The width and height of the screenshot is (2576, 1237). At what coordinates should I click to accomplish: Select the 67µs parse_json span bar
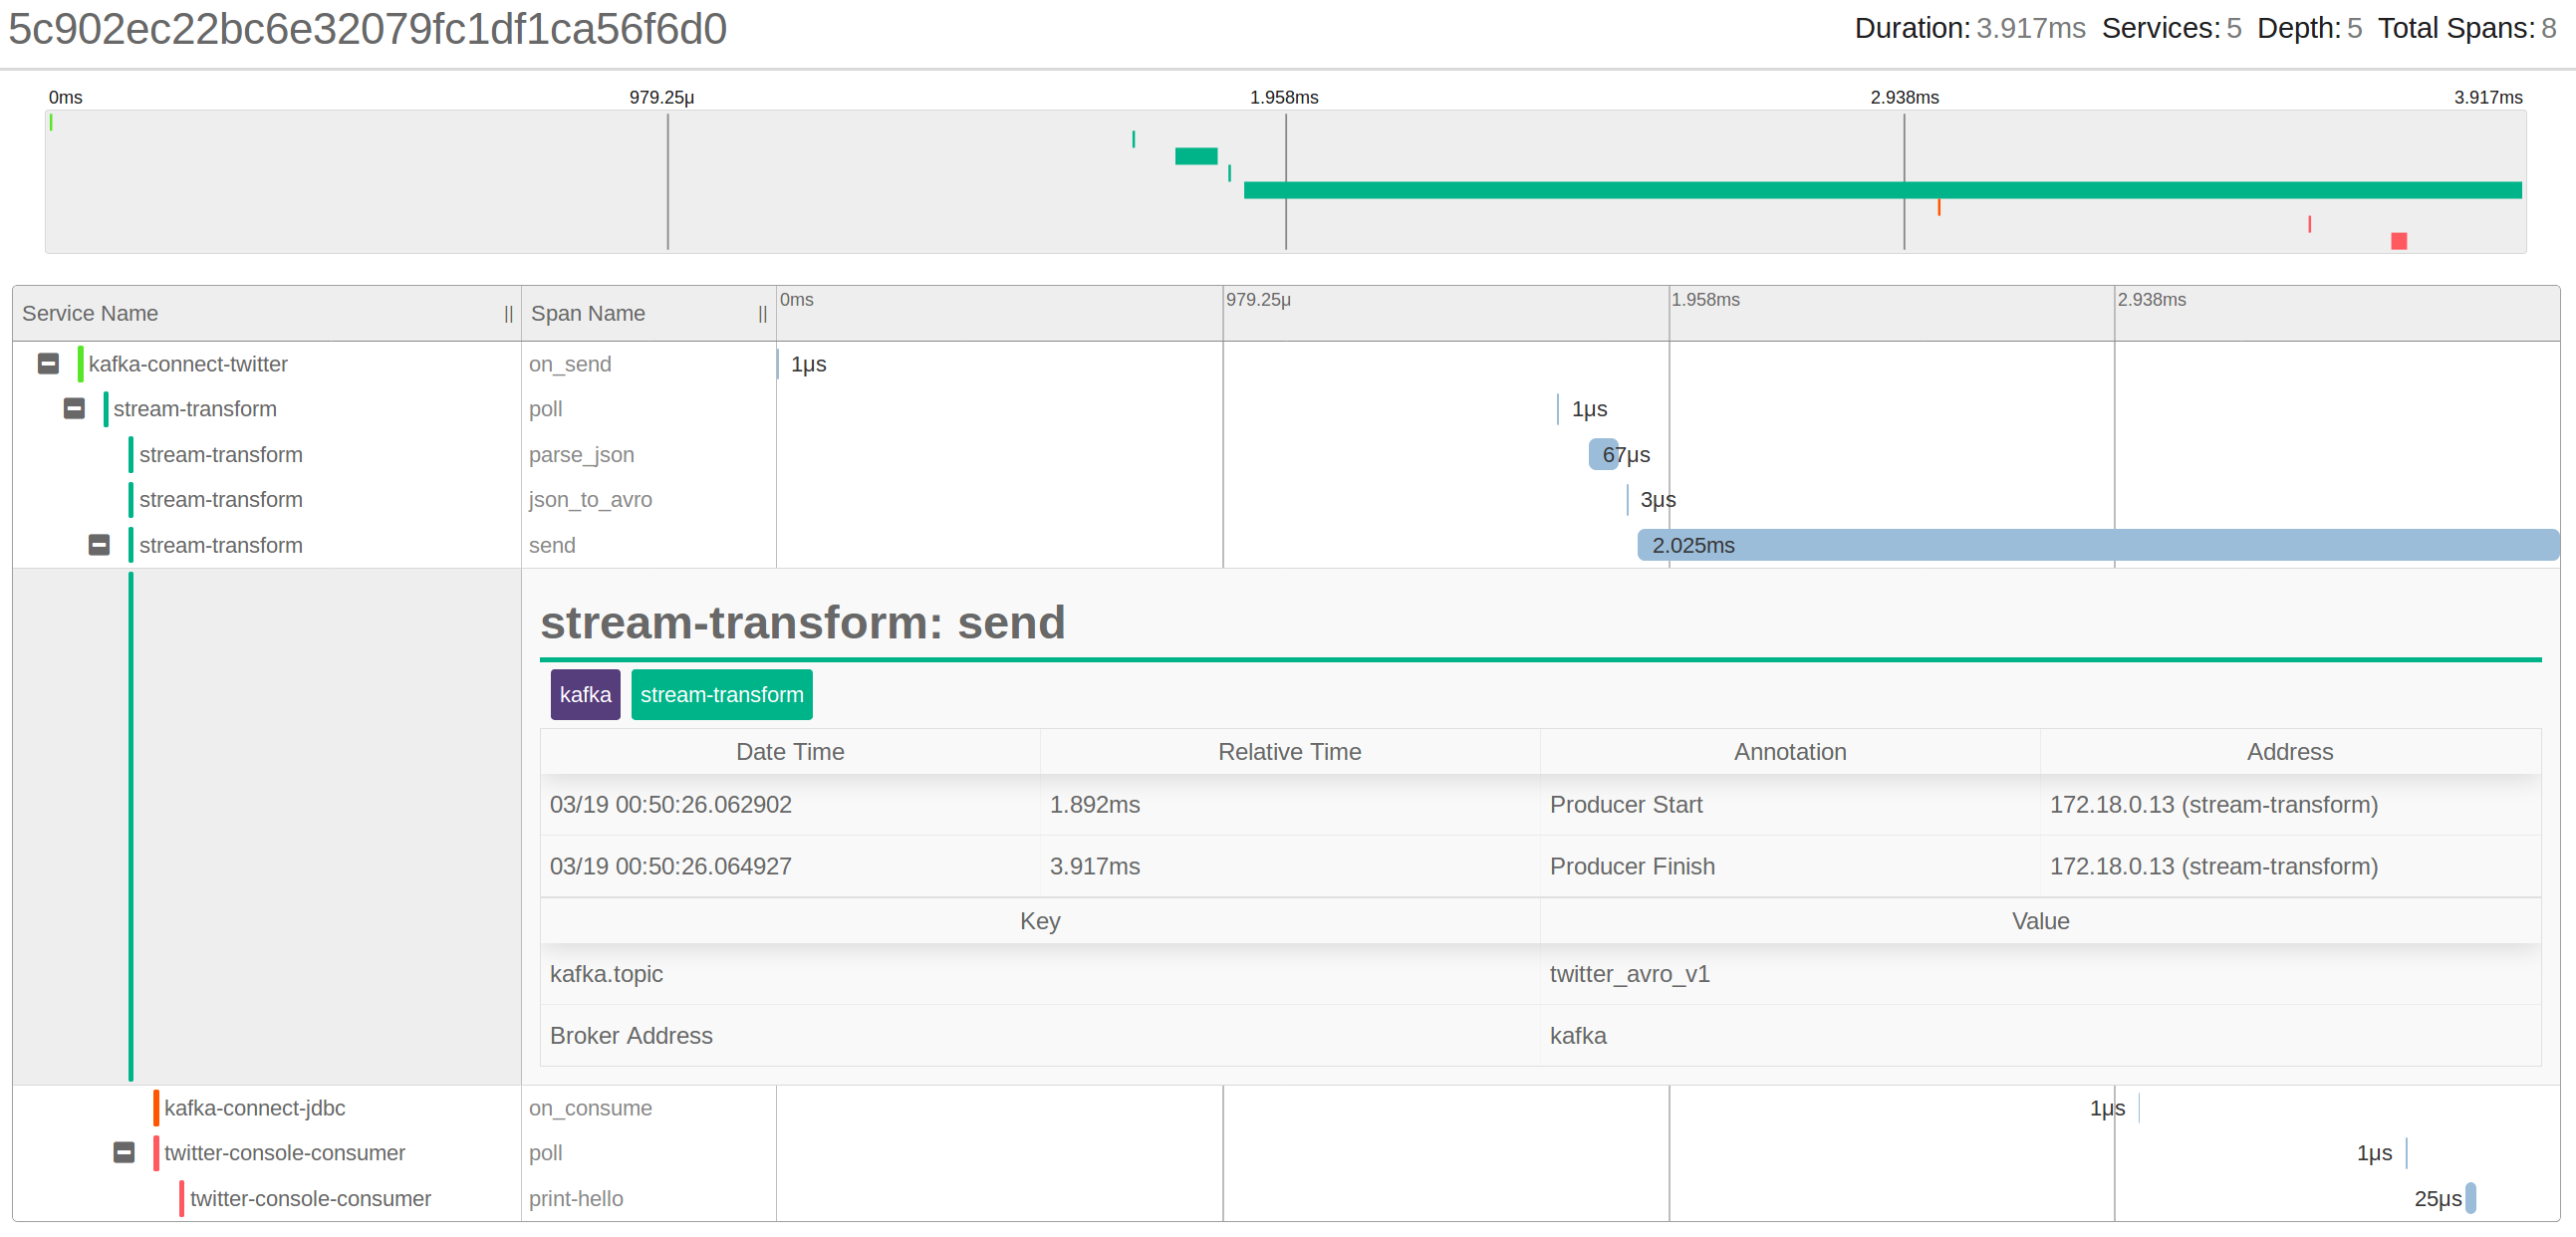(x=1602, y=455)
